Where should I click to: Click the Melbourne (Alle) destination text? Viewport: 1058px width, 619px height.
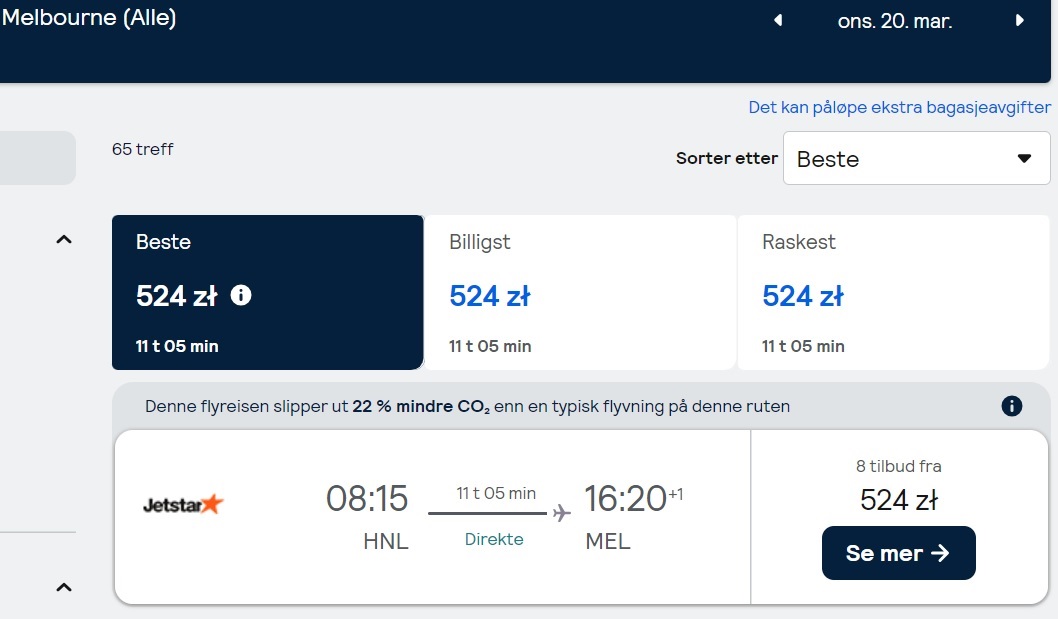pyautogui.click(x=89, y=18)
